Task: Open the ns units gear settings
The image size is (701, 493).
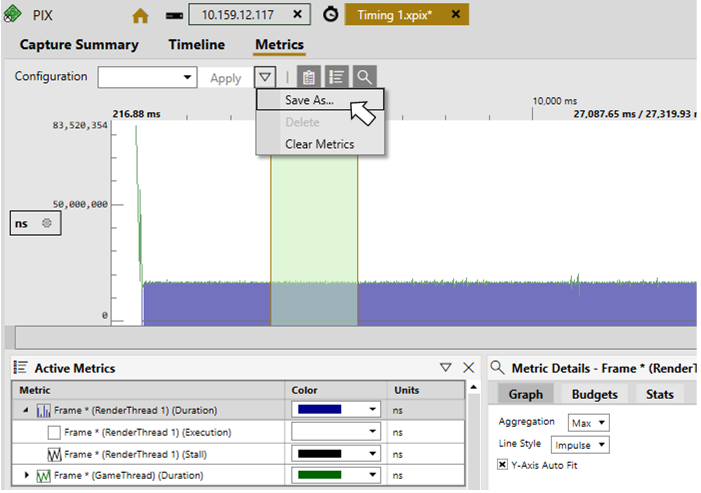Action: [x=46, y=223]
